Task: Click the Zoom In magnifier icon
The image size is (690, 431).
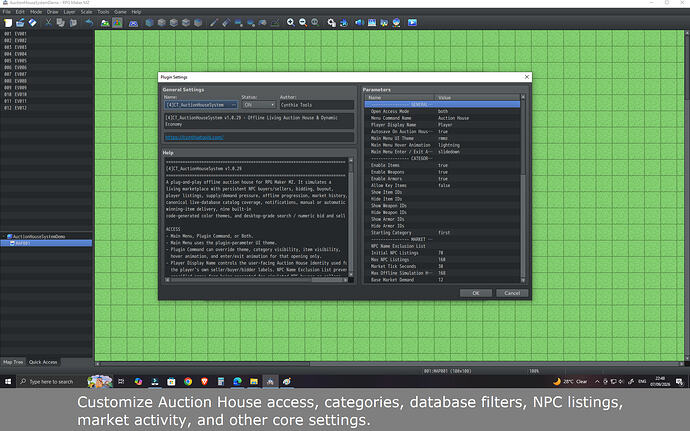Action: coord(290,22)
